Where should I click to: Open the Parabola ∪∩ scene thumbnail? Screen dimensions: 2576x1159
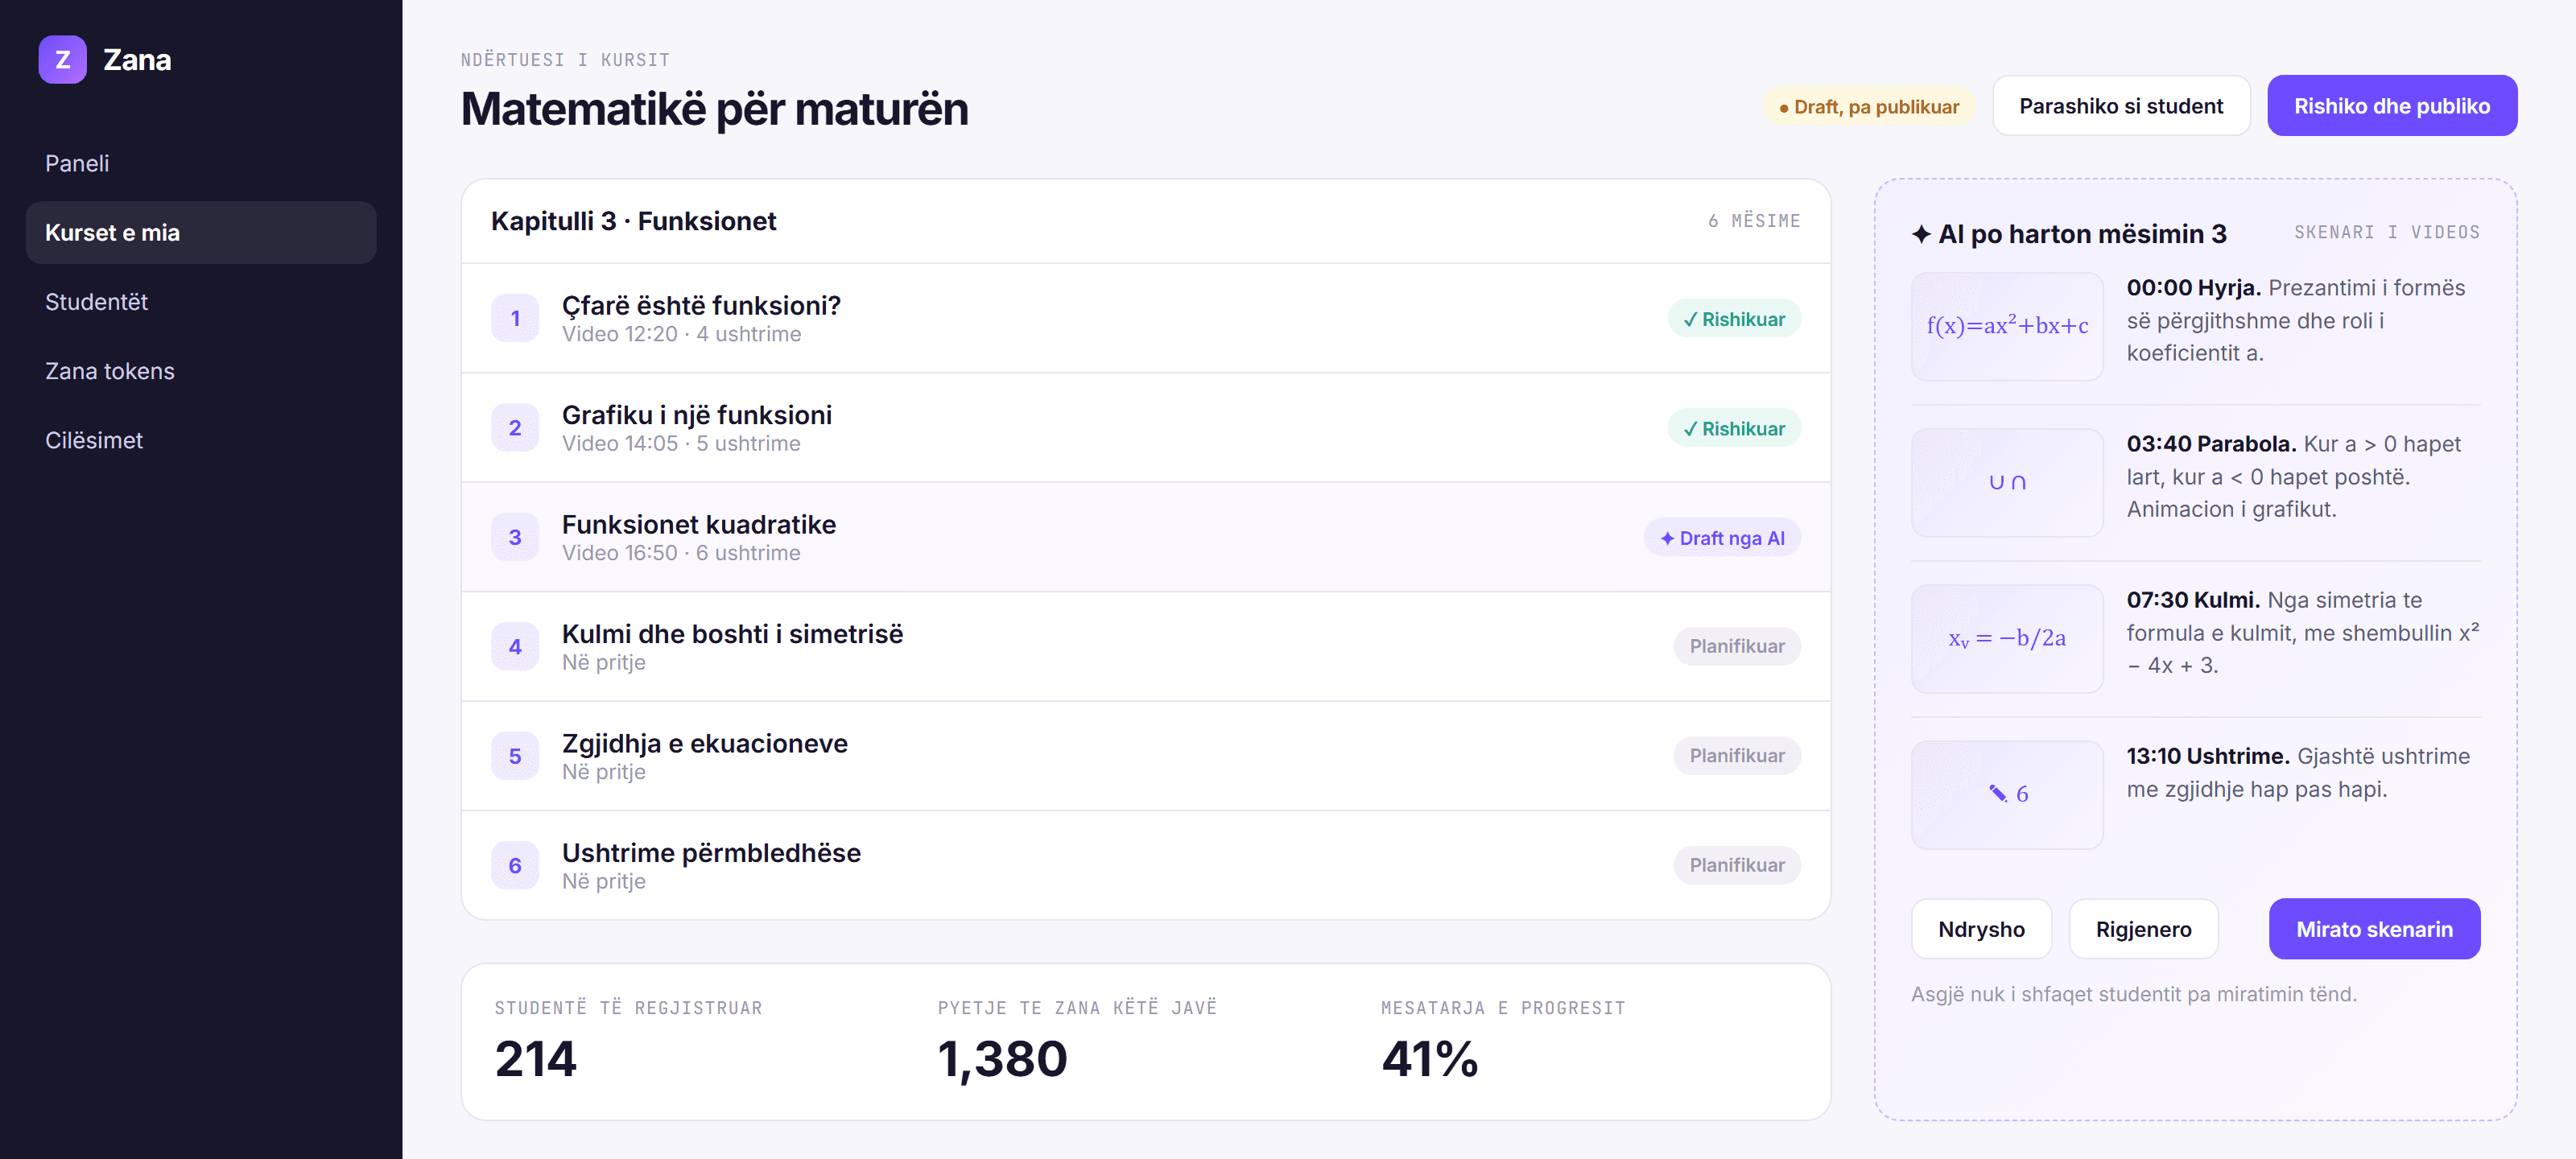tap(2007, 482)
